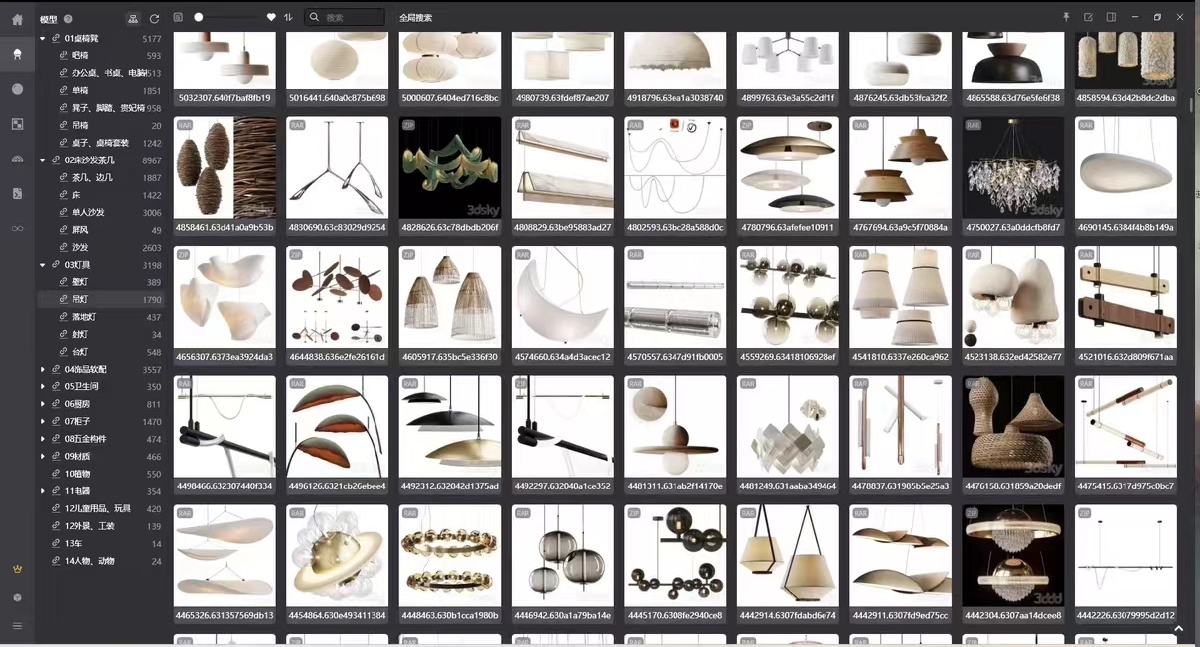This screenshot has height=647, width=1200.
Task: Click the sort order arrows icon
Action: [x=289, y=17]
